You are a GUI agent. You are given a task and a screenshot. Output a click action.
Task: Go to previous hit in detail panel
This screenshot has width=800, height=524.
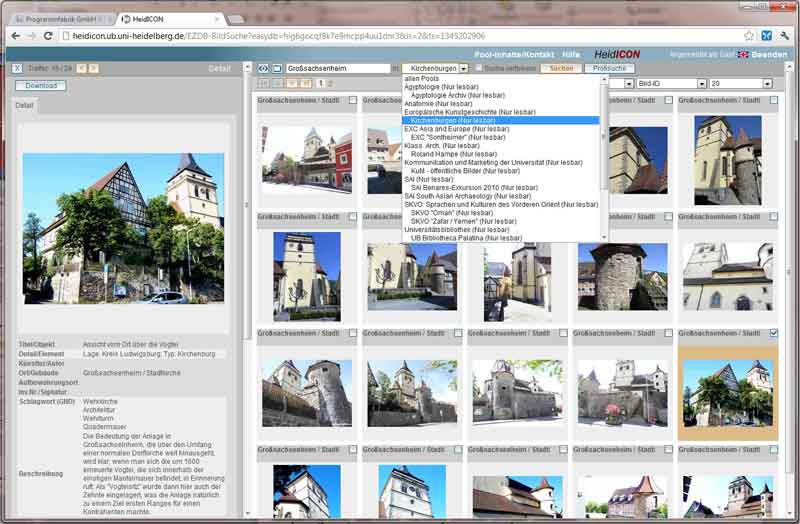(x=81, y=68)
